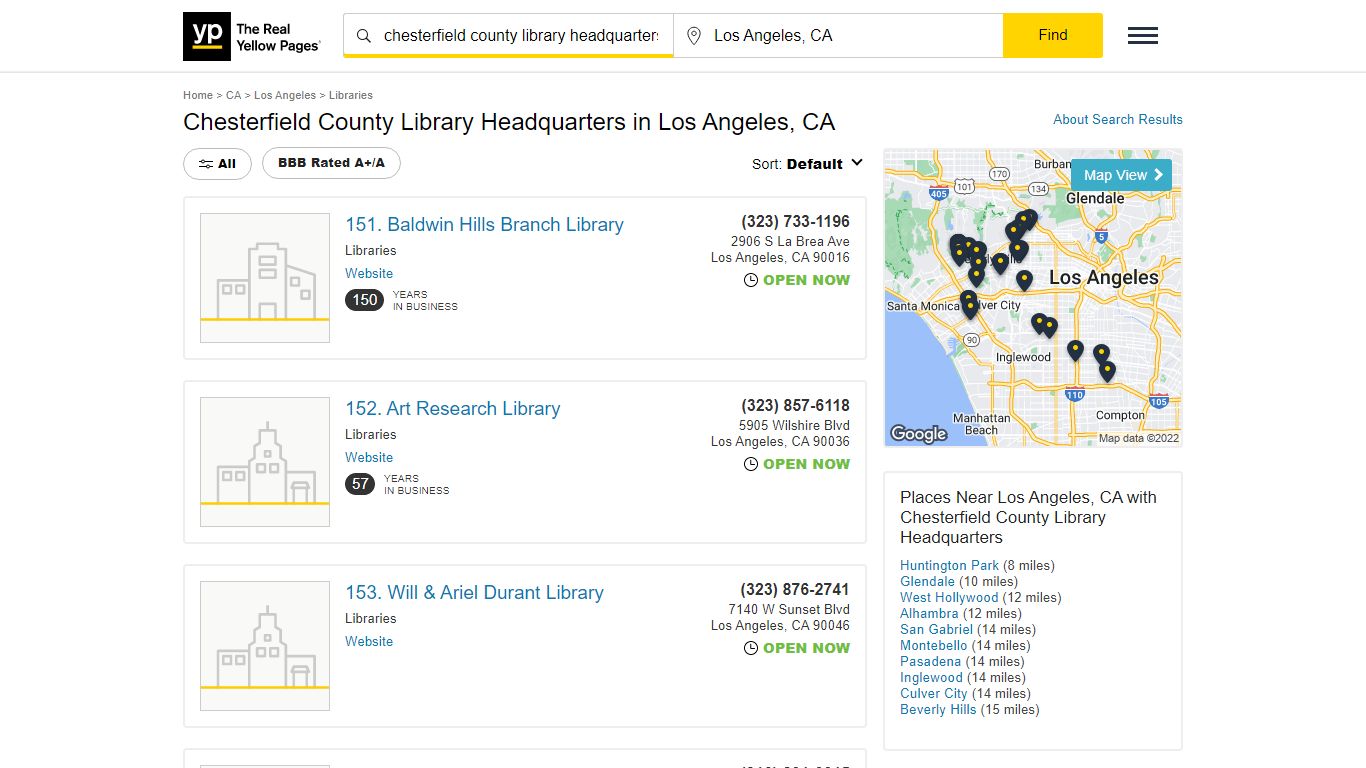This screenshot has width=1366, height=768.
Task: Click the YP Yellow Pages logo
Action: point(252,36)
